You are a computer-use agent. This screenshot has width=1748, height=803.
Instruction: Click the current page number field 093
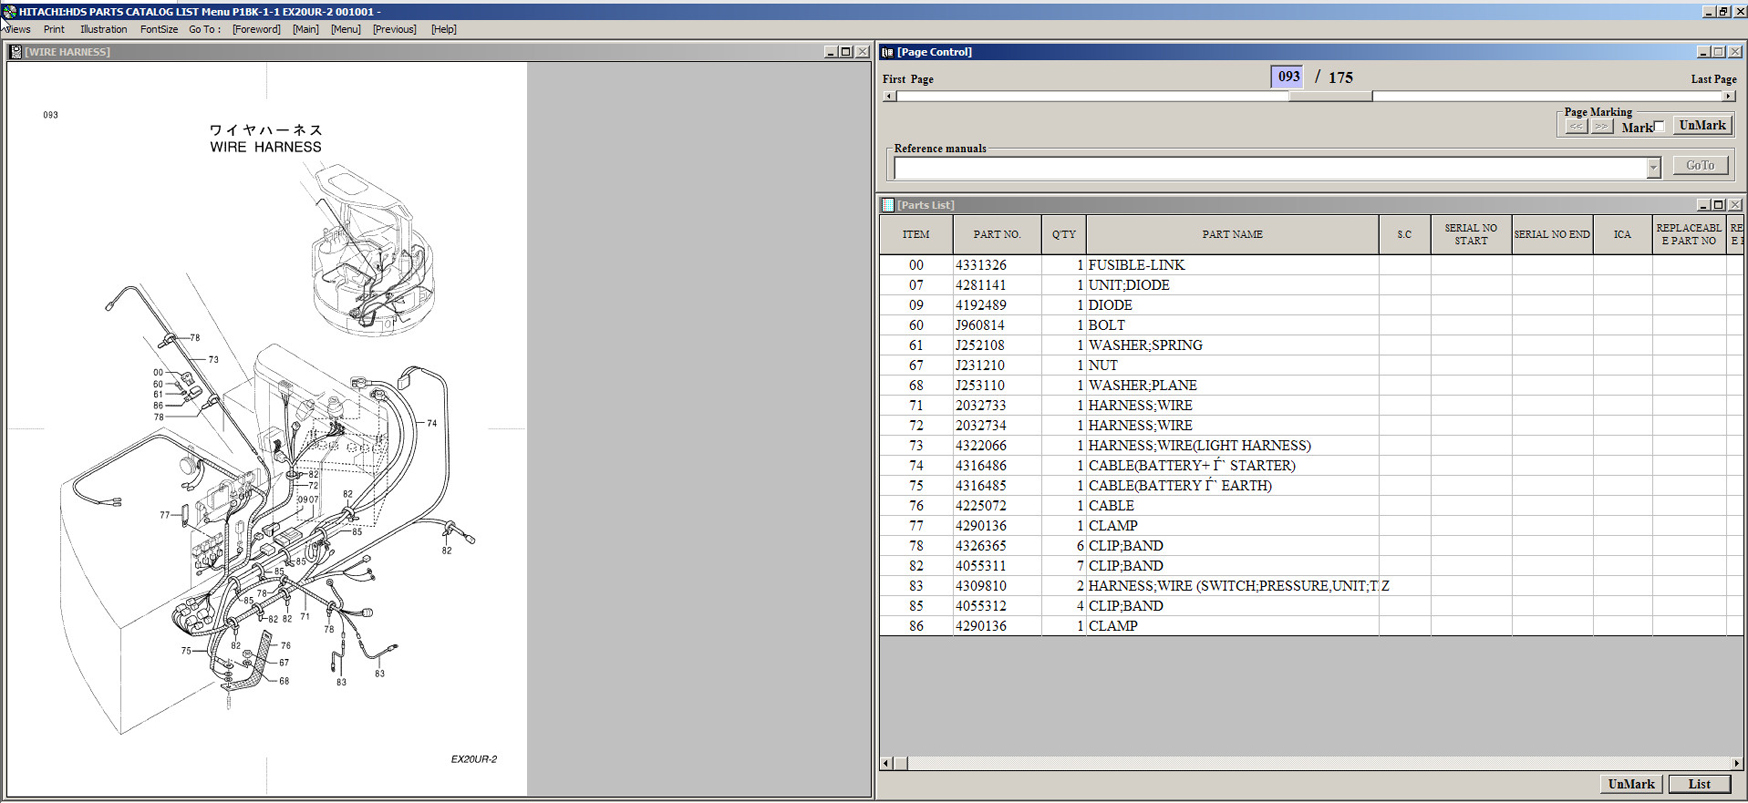[x=1287, y=77]
